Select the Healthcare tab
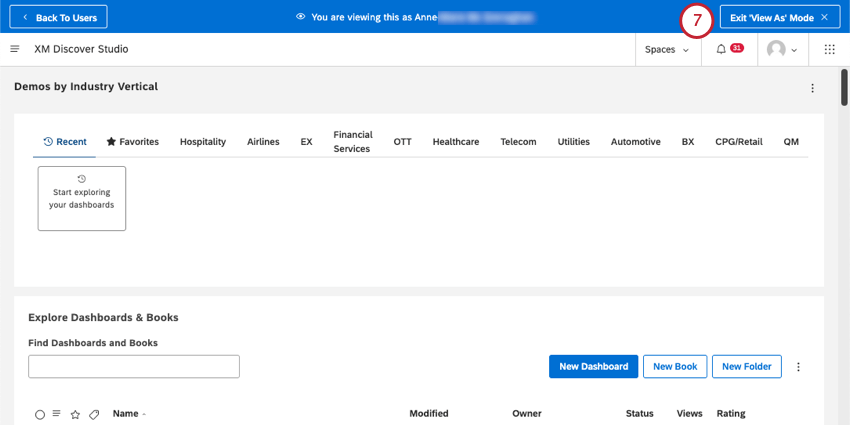850x425 pixels. pos(456,142)
